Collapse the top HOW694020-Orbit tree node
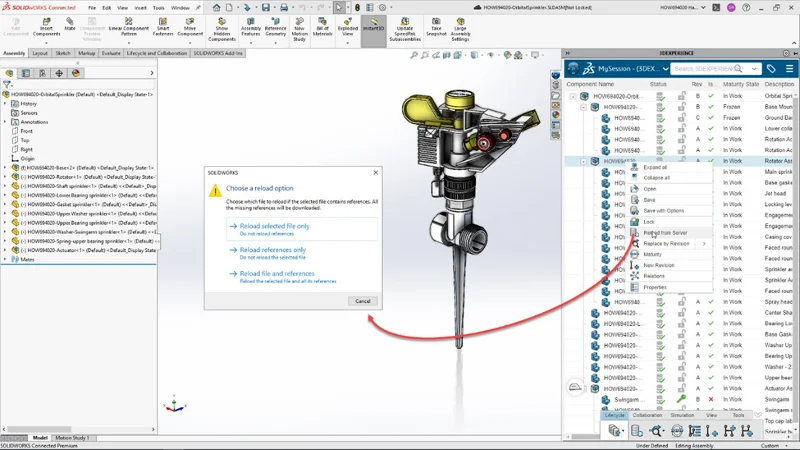 pyautogui.click(x=574, y=96)
